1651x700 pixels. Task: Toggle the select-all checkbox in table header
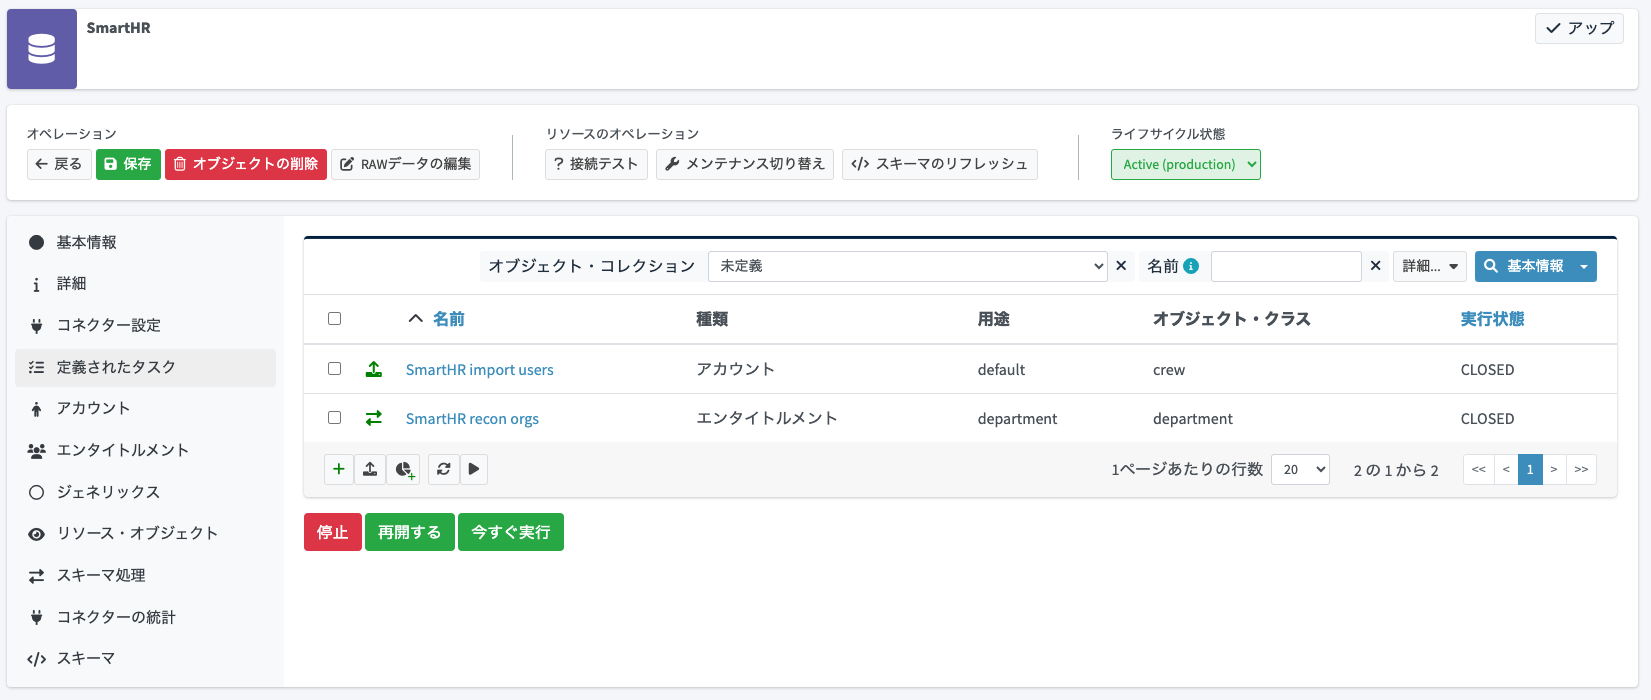pyautogui.click(x=335, y=319)
